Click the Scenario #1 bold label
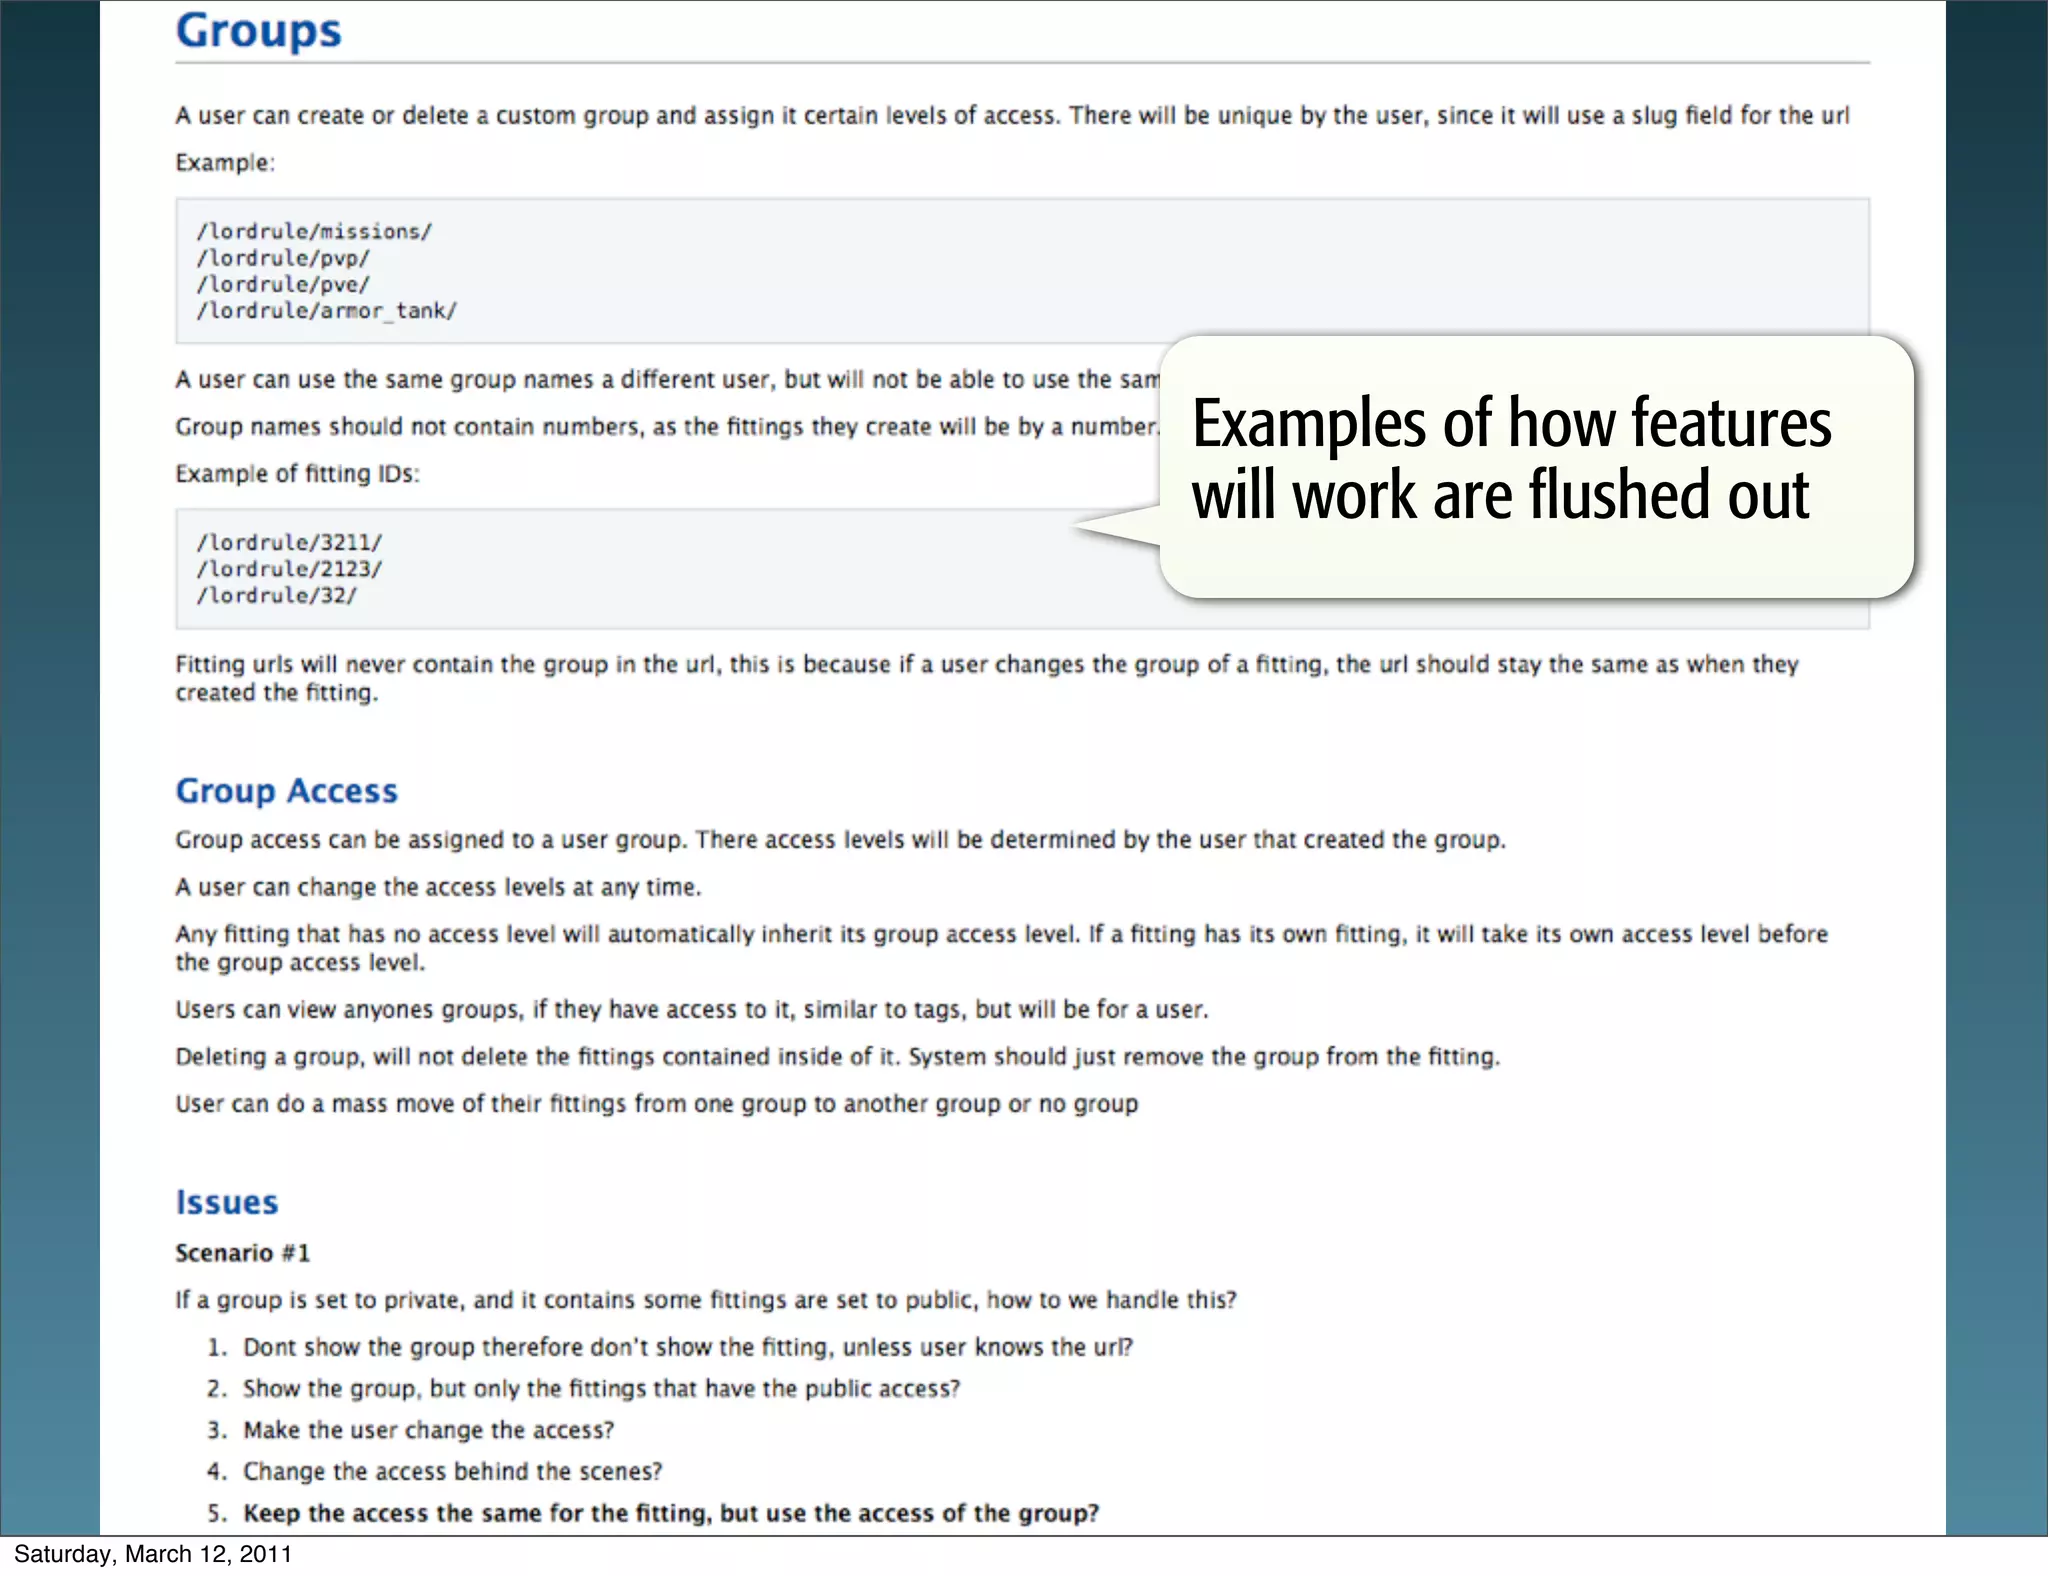 click(x=243, y=1253)
